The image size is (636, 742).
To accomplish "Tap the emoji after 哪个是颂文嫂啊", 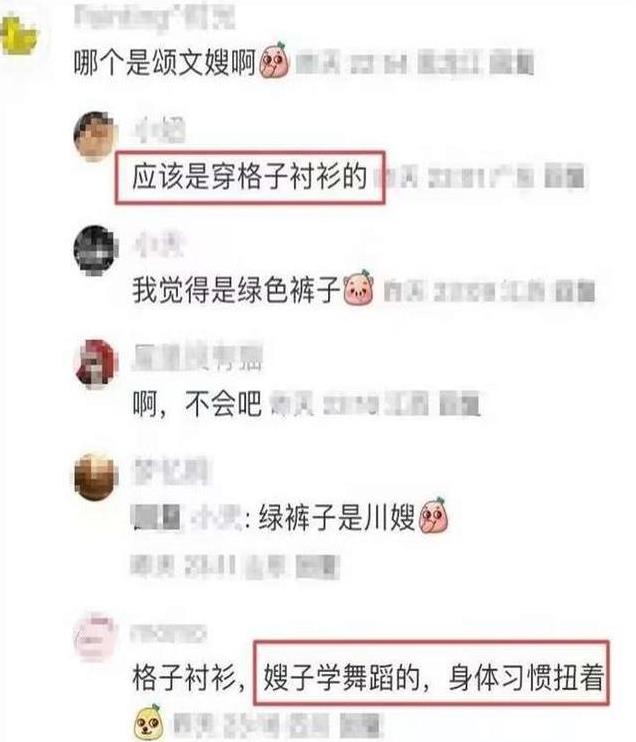I will click(x=275, y=60).
